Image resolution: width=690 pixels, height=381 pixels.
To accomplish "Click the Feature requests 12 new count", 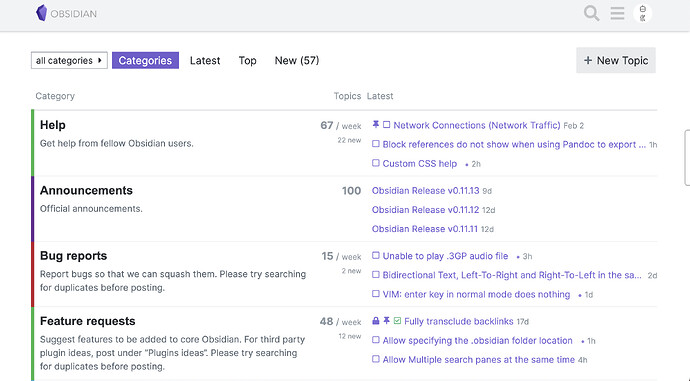I will [x=350, y=336].
